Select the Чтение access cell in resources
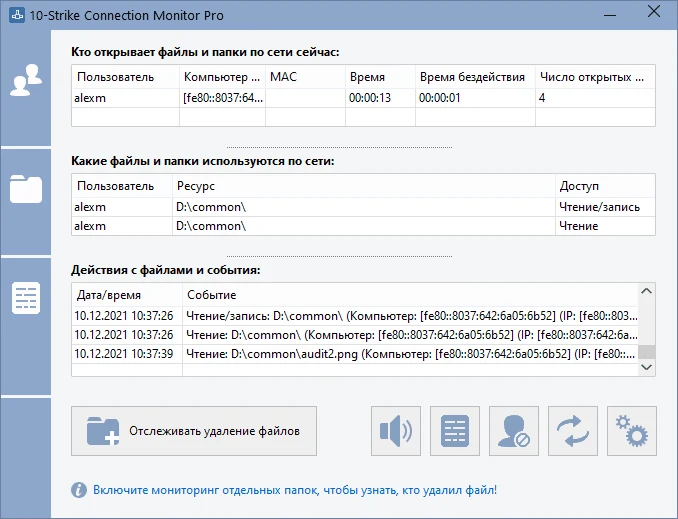The height and width of the screenshot is (519, 678). coord(605,226)
